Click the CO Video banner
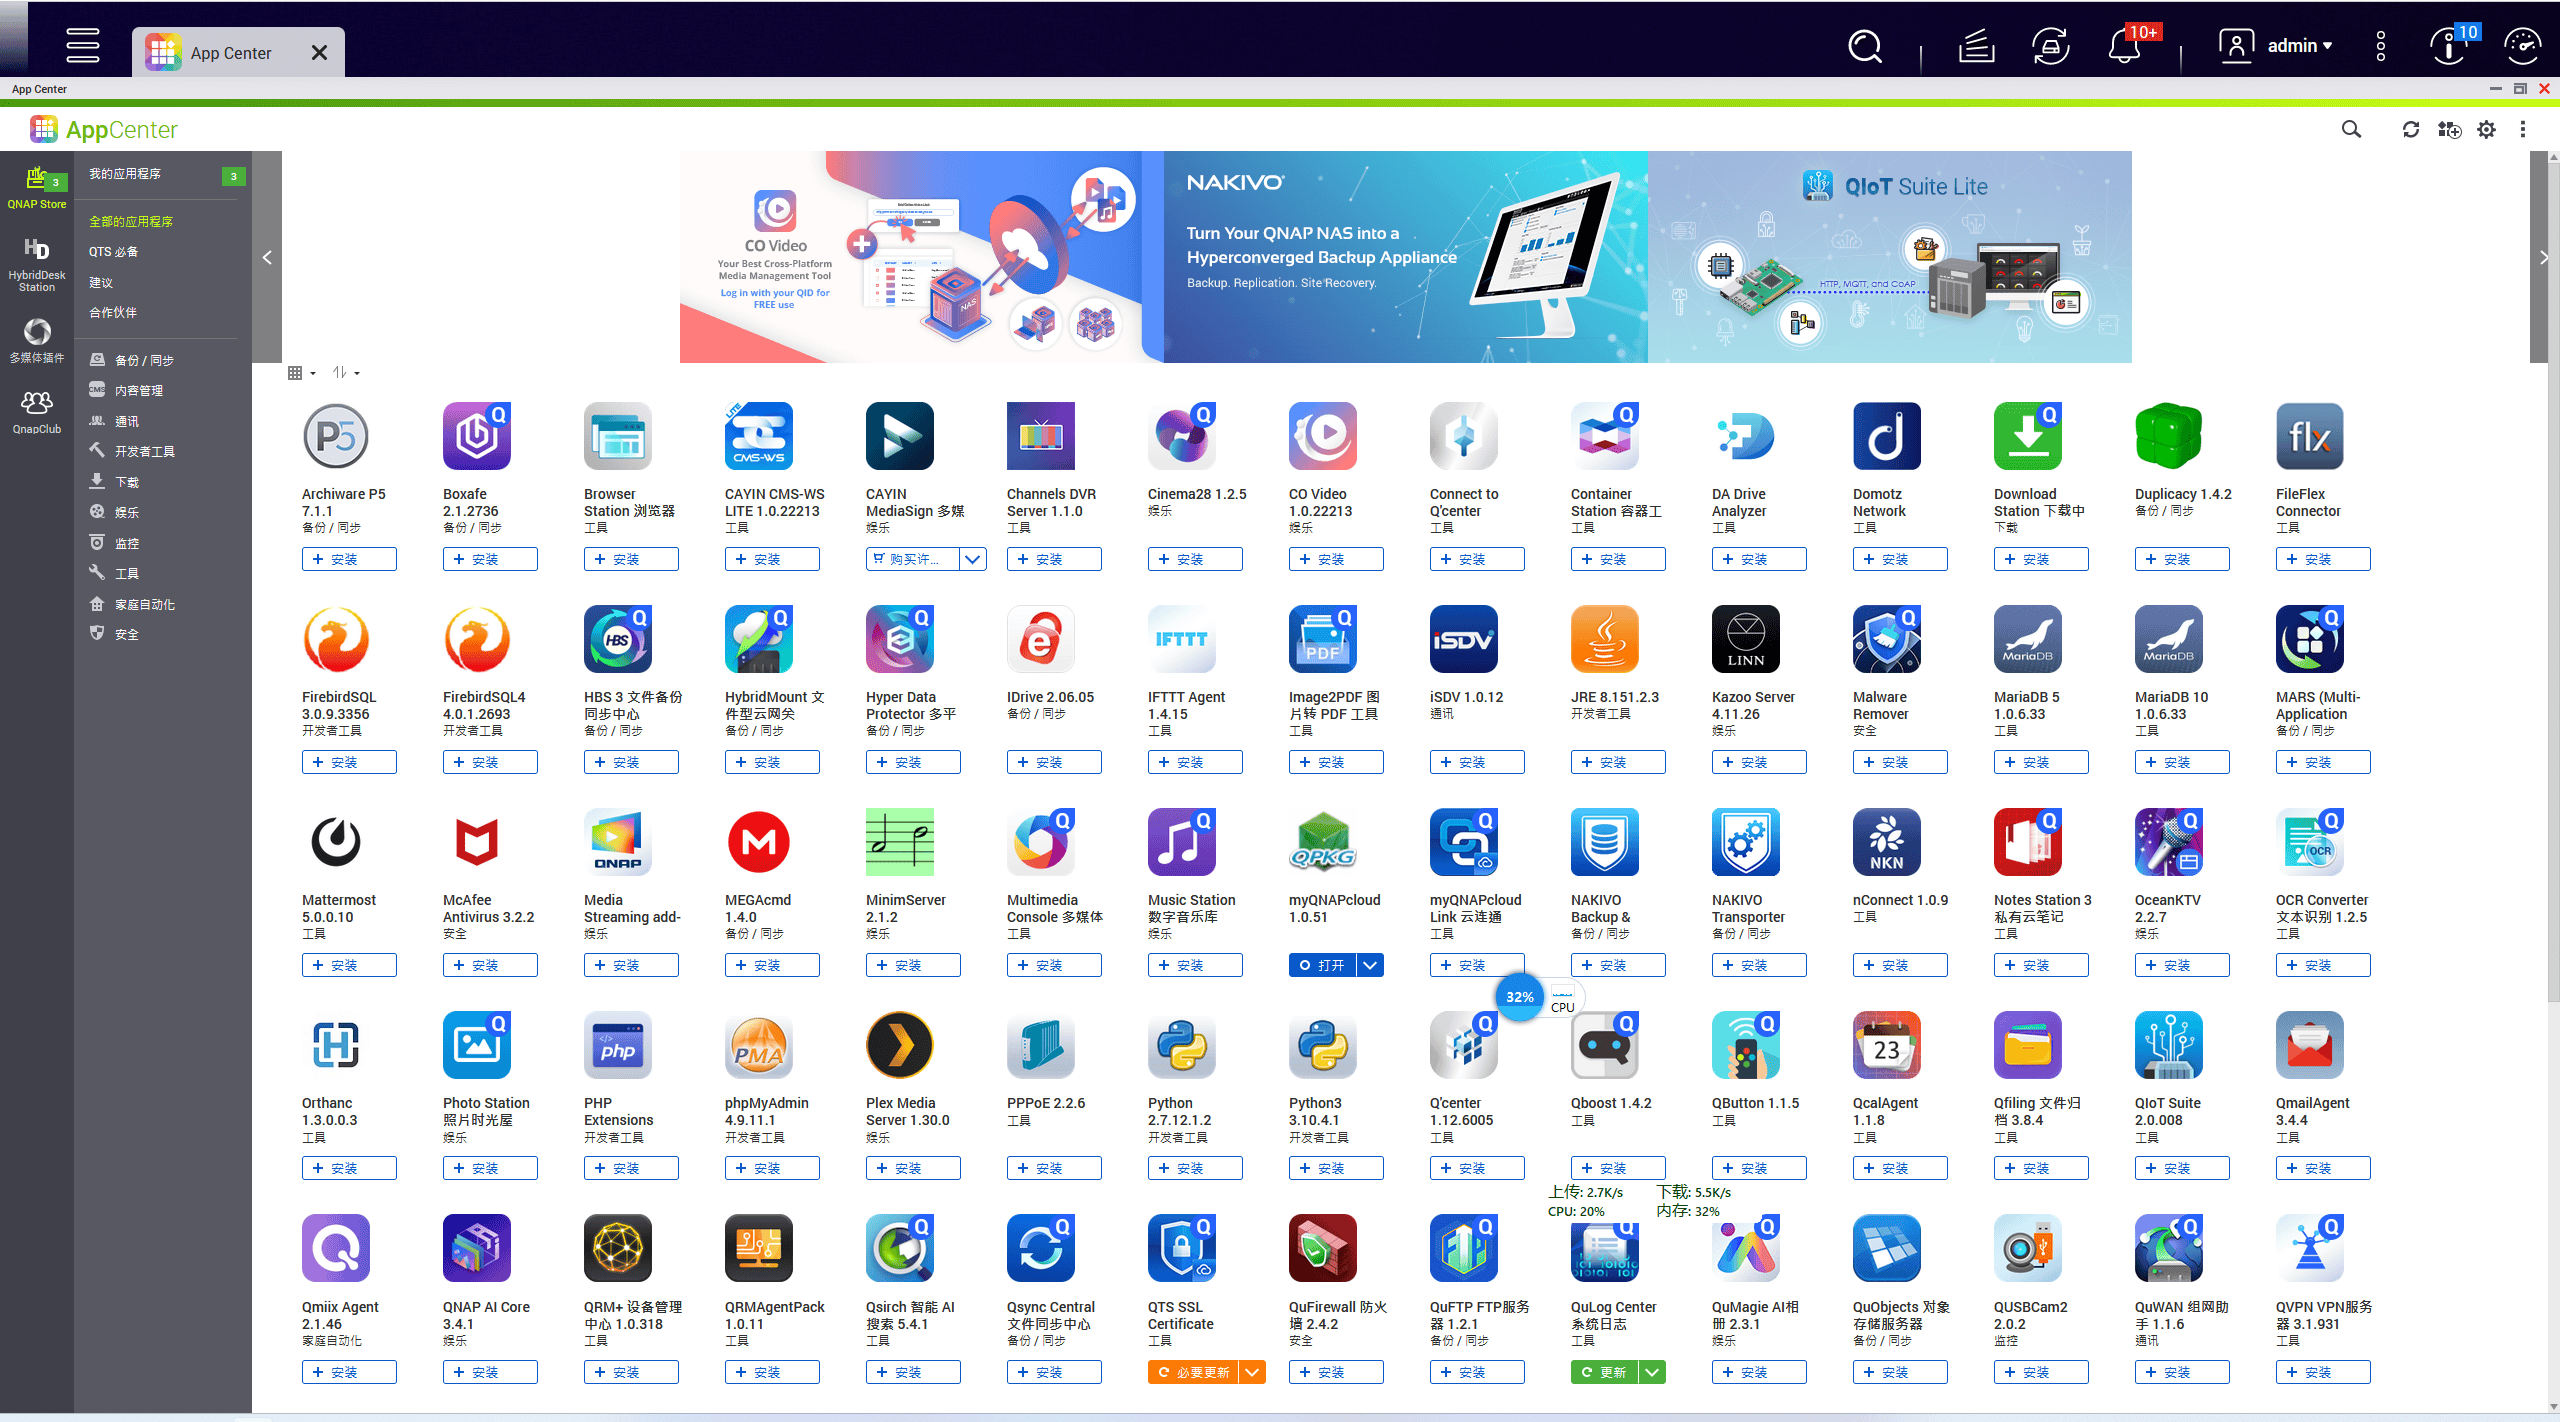Screen dimensions: 2560x1422 (920, 257)
